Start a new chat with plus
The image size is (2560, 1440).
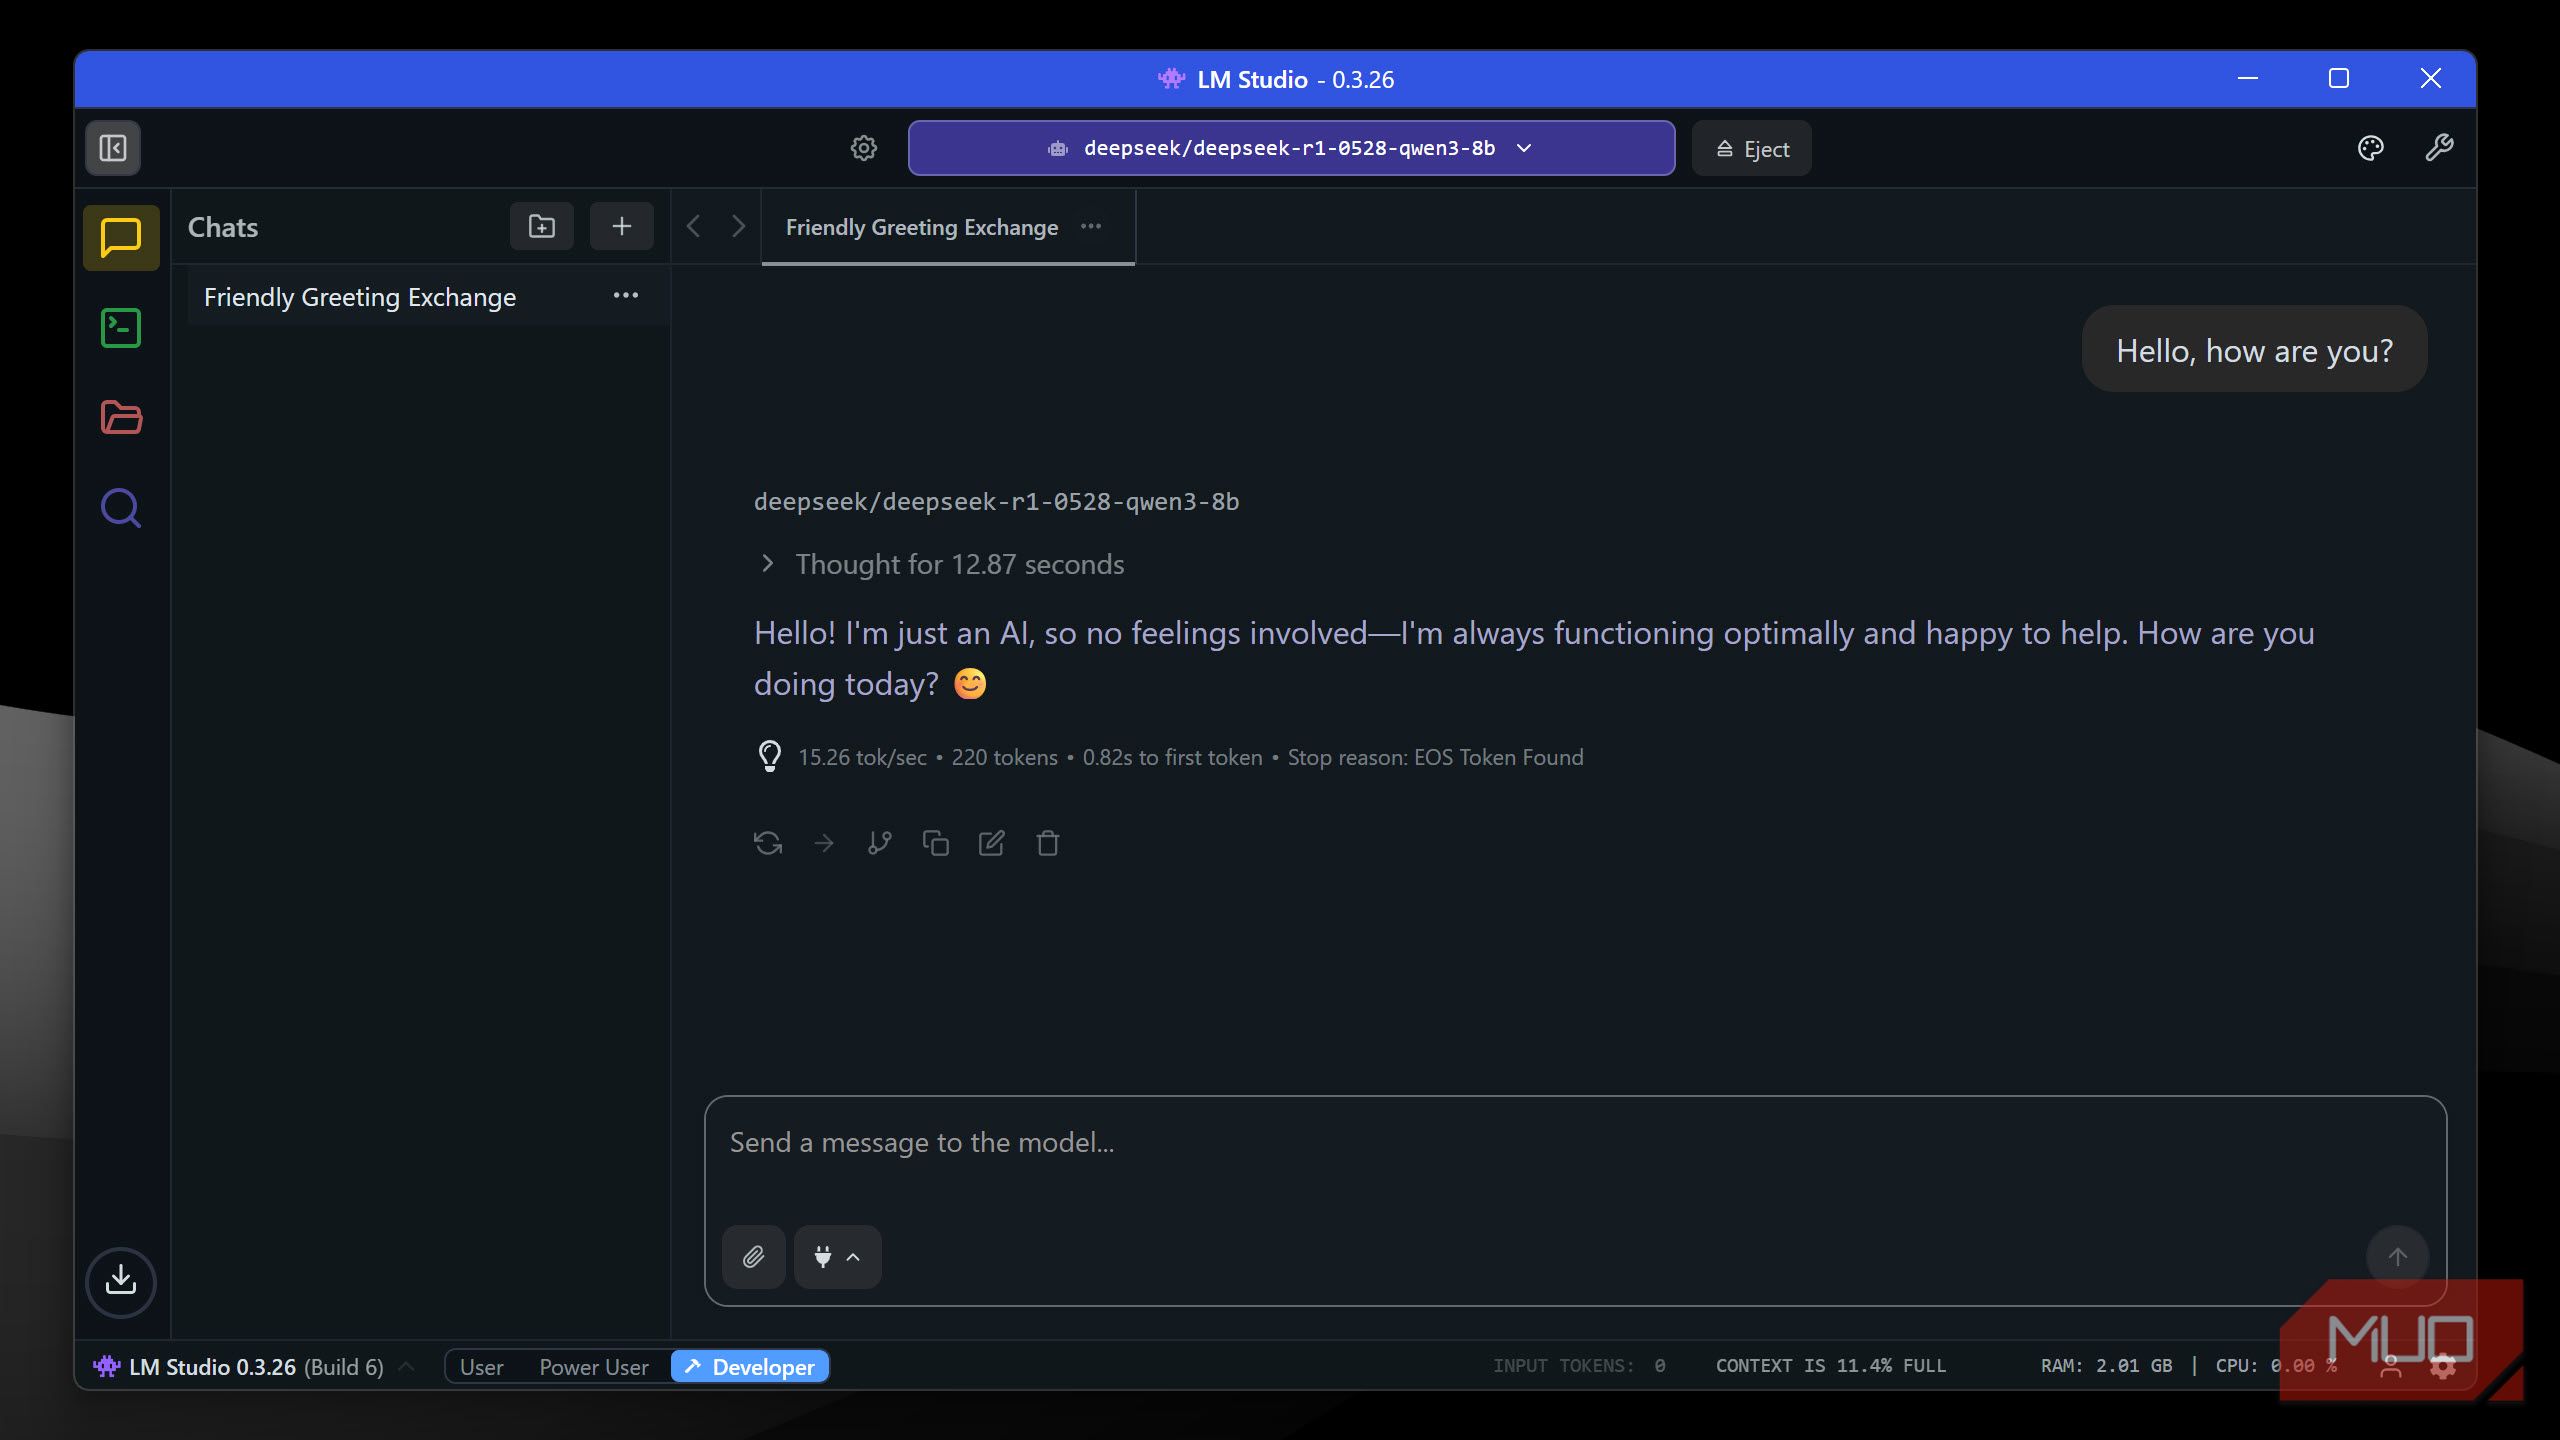[x=622, y=226]
